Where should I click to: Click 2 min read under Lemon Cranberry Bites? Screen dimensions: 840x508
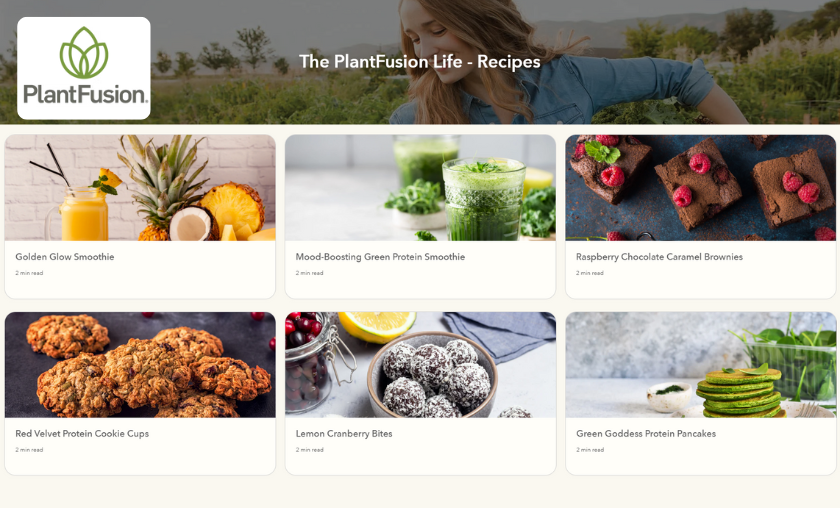point(310,450)
